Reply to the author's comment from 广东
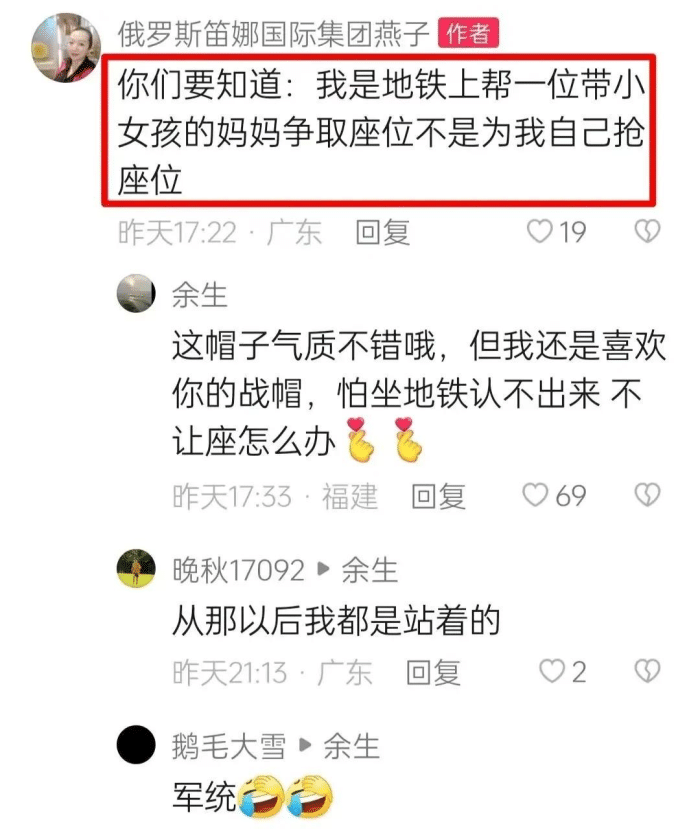700x829 pixels. point(383,233)
